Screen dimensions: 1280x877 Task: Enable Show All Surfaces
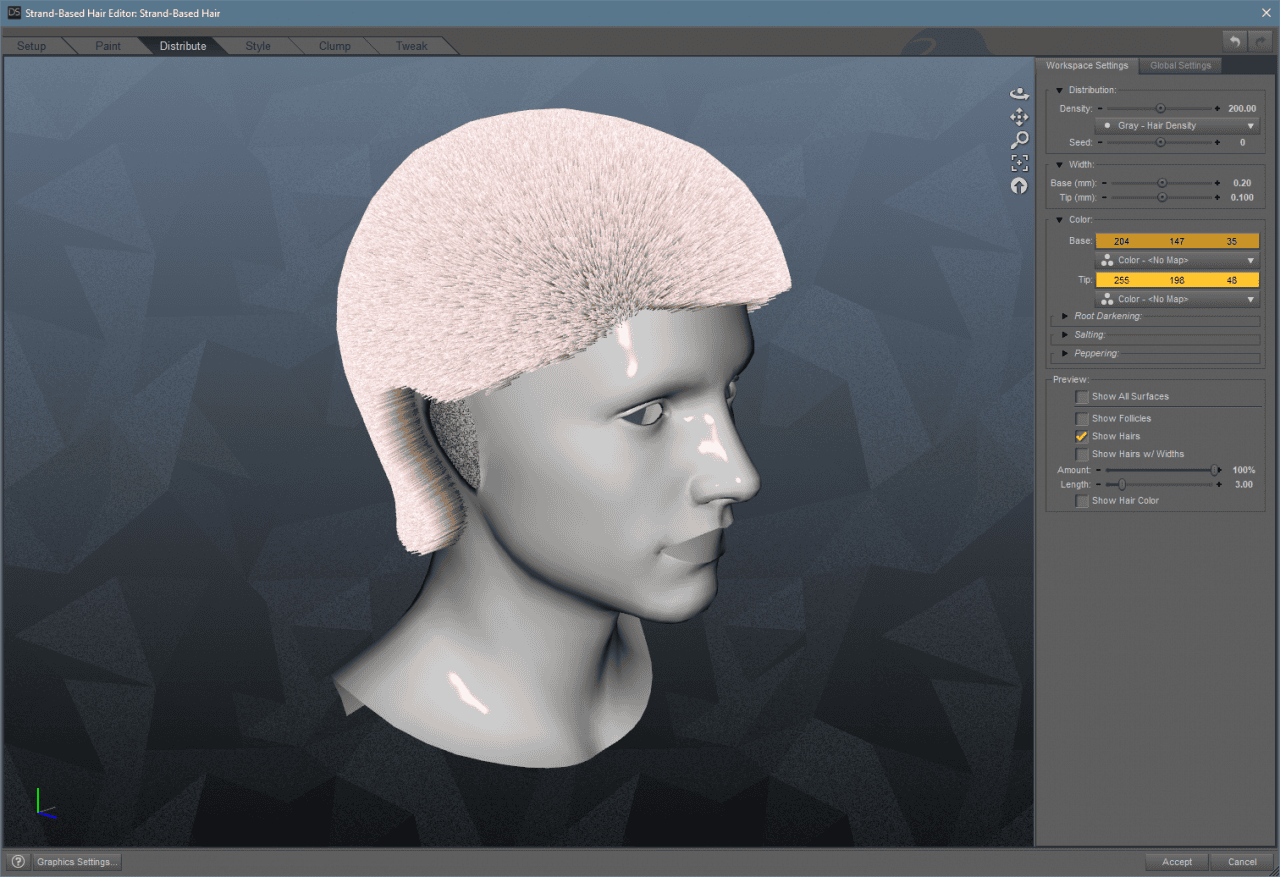click(1082, 397)
